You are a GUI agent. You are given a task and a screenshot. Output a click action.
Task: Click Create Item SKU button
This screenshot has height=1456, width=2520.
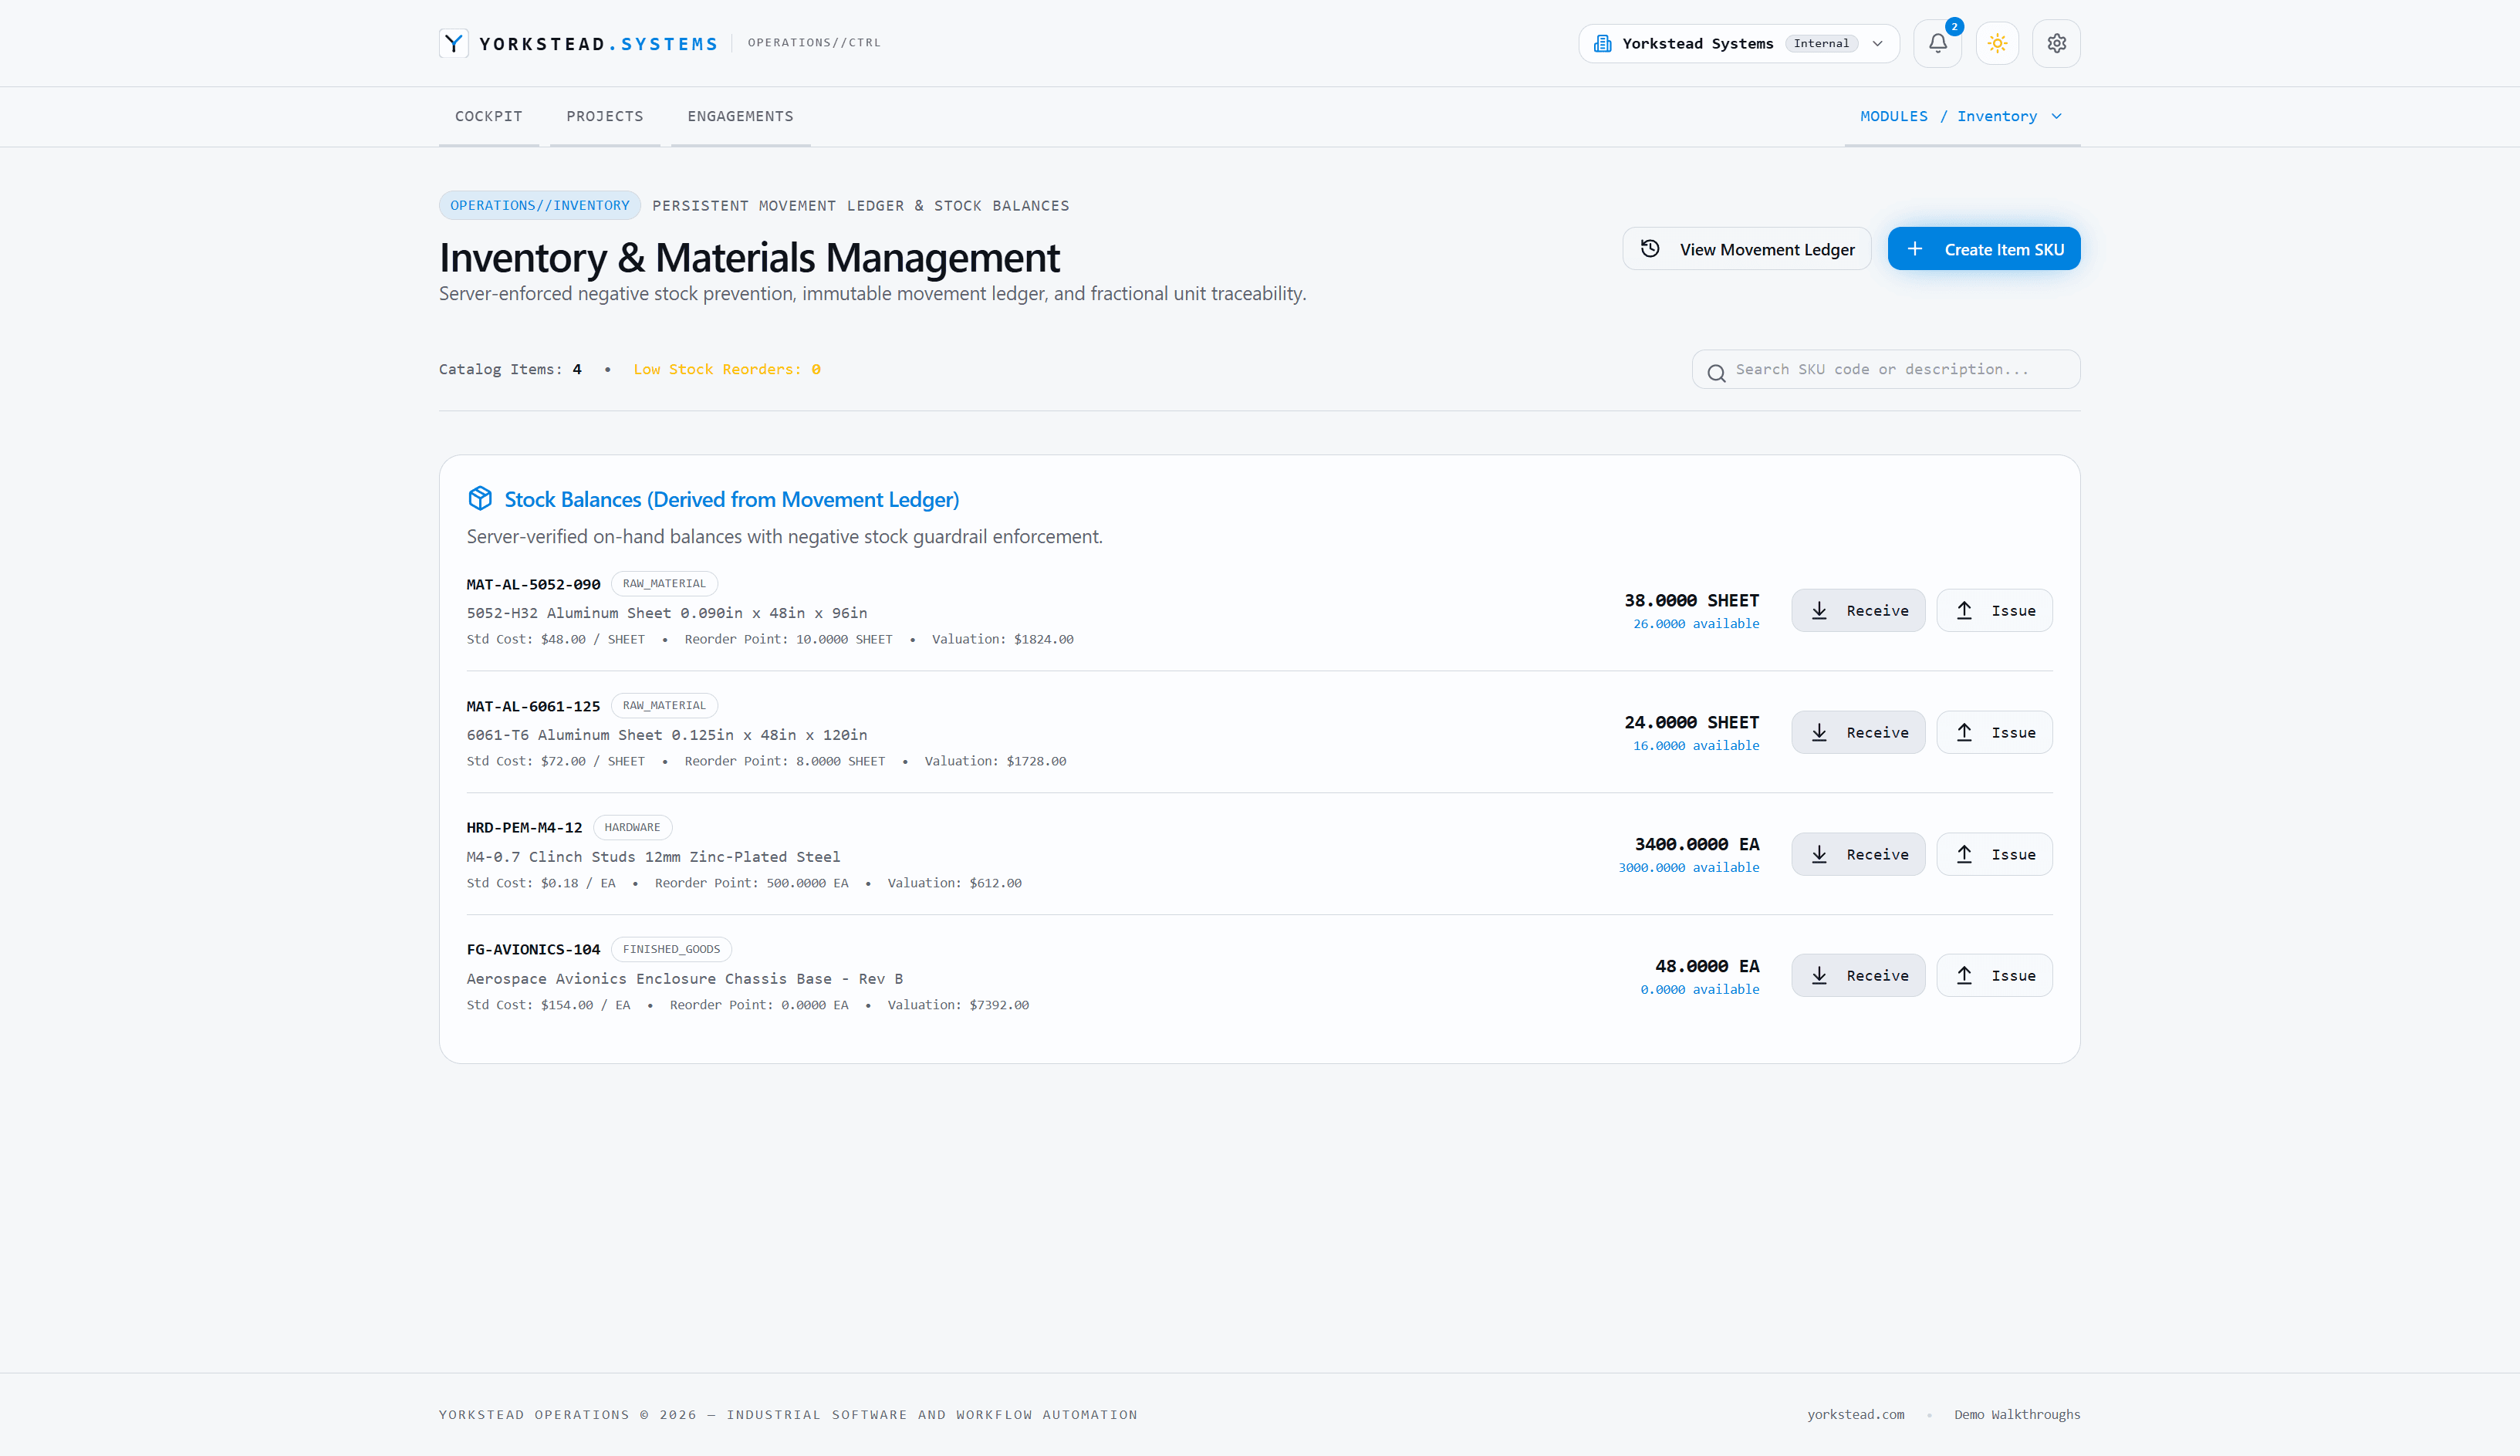point(1984,249)
